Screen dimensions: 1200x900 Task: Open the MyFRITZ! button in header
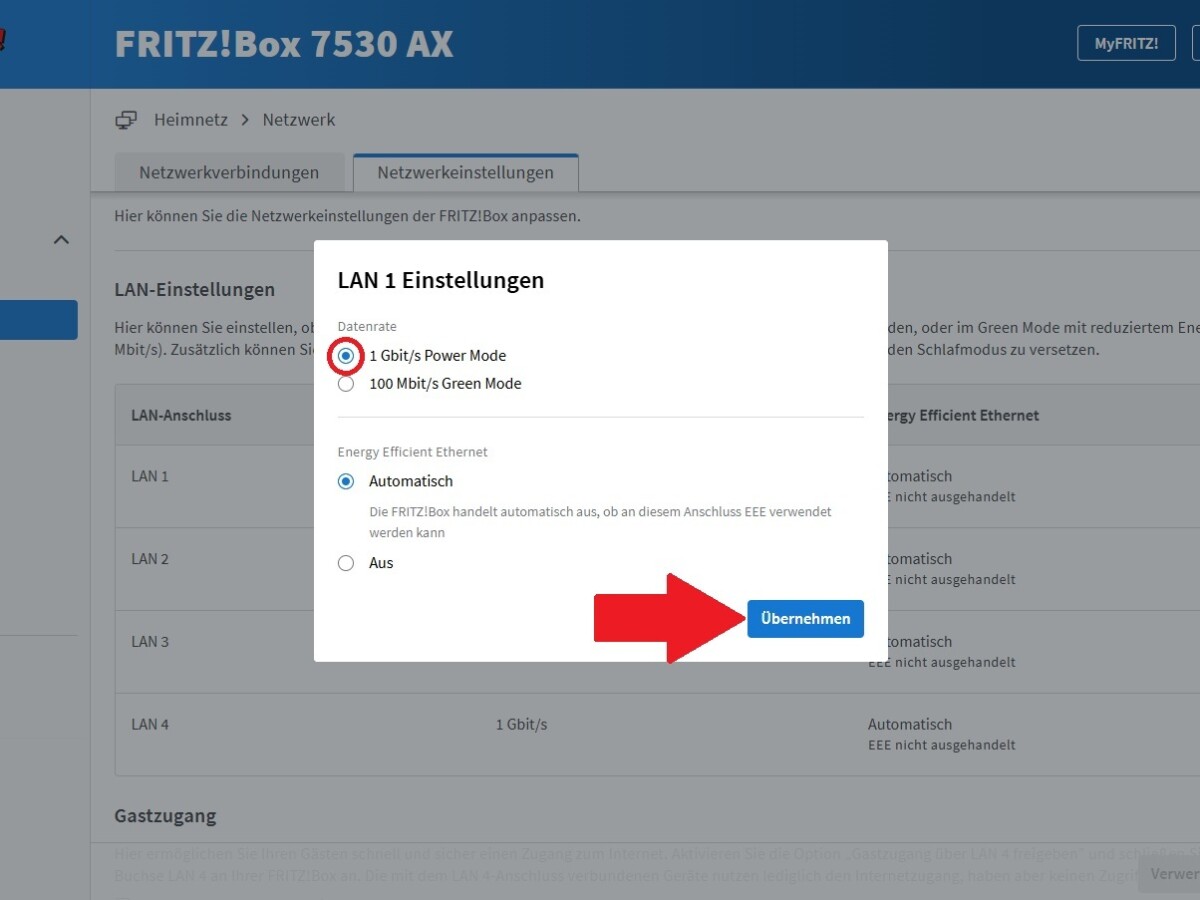[1126, 44]
